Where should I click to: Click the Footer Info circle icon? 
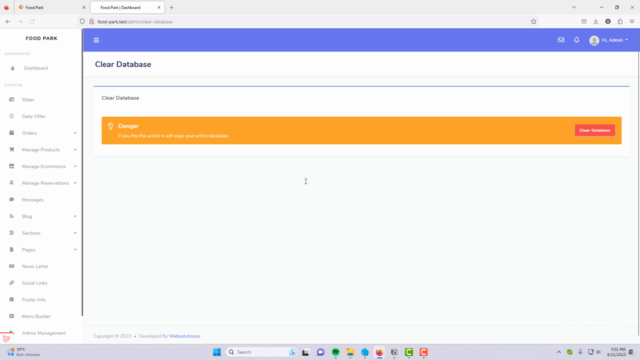coord(11,300)
